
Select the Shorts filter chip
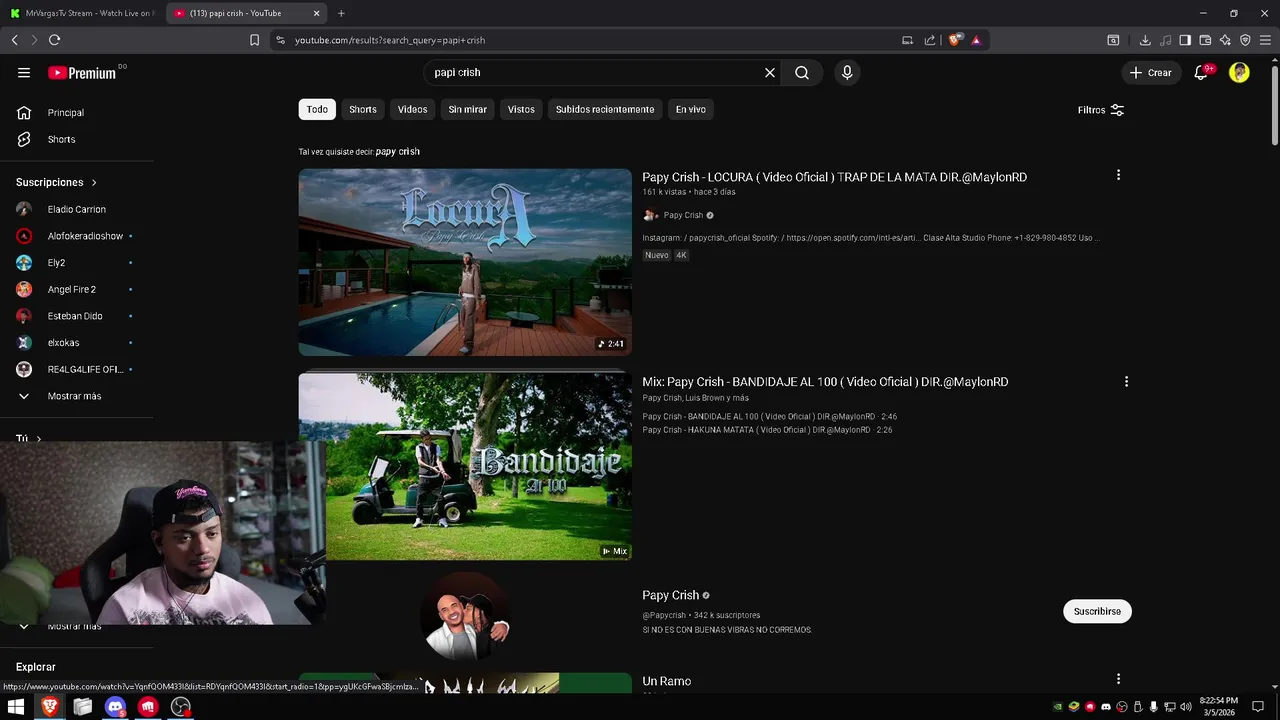pyautogui.click(x=363, y=109)
